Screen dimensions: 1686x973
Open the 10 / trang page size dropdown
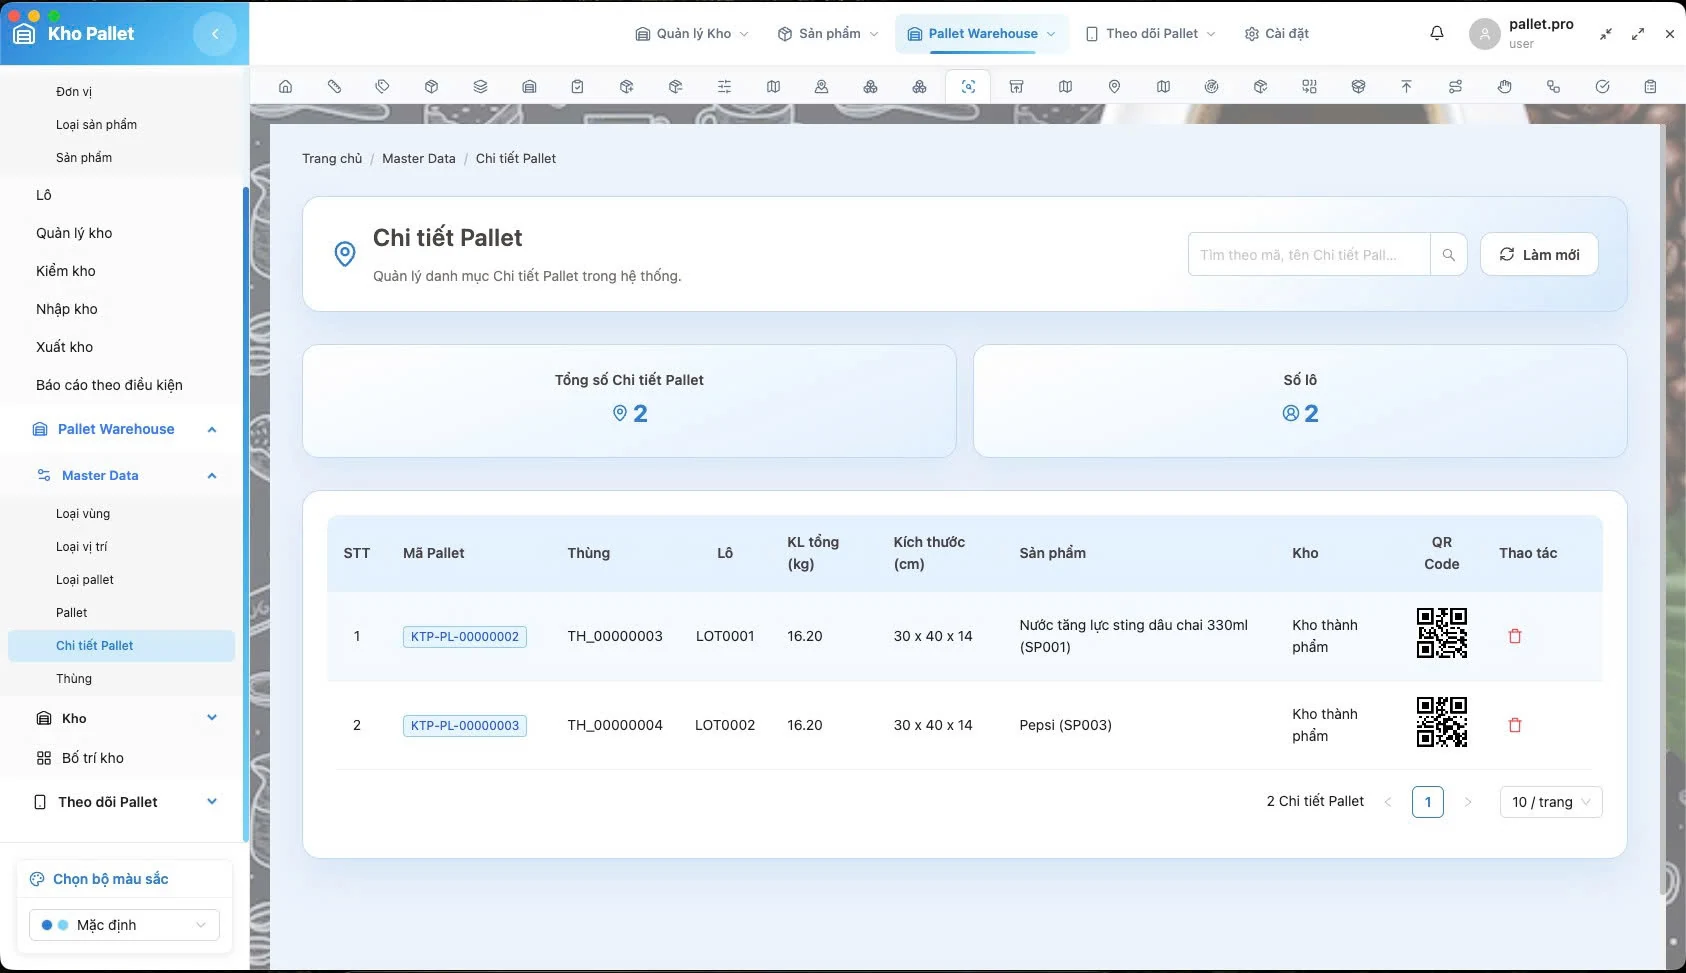coord(1551,802)
